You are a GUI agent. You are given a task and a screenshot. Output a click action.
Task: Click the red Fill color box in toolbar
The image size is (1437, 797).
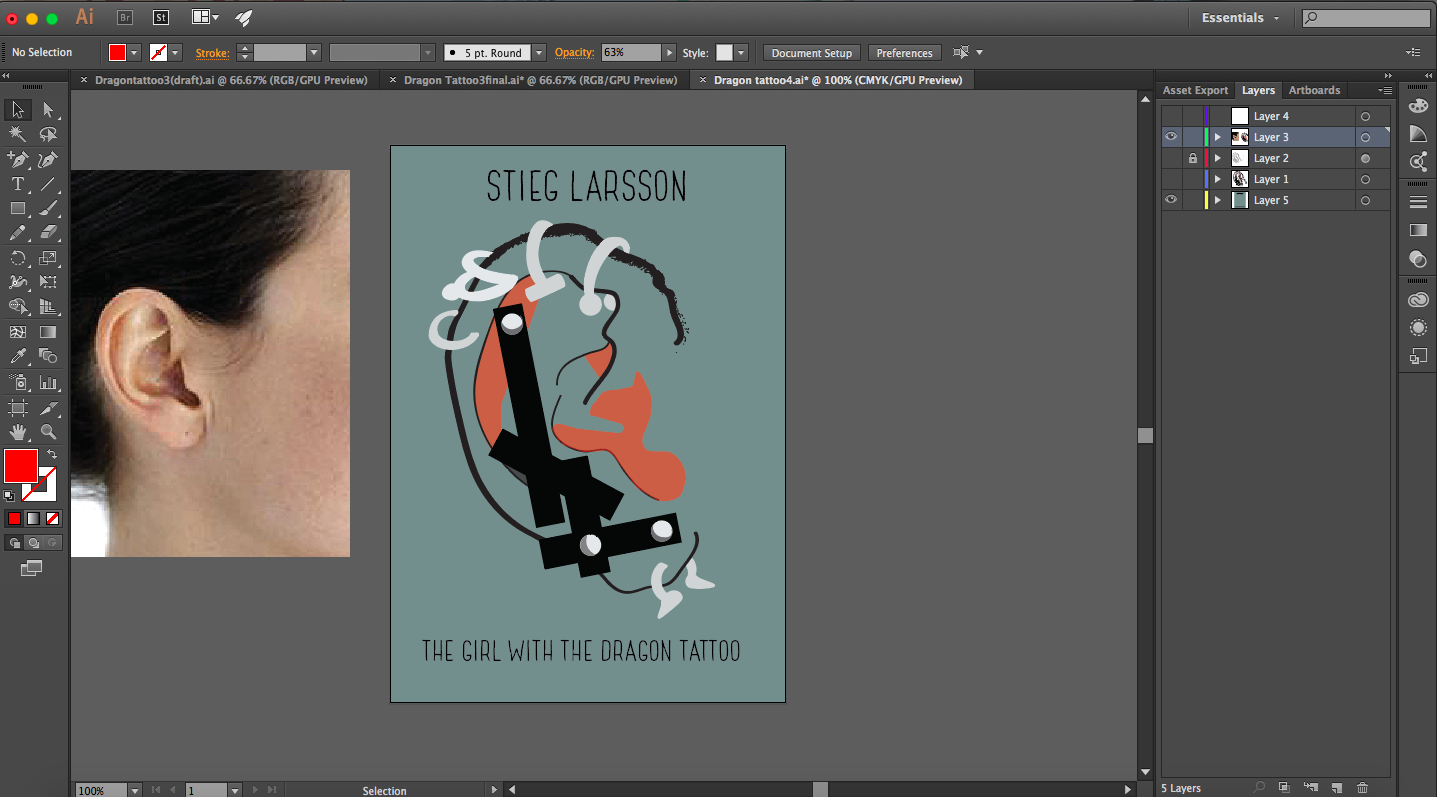(21, 466)
